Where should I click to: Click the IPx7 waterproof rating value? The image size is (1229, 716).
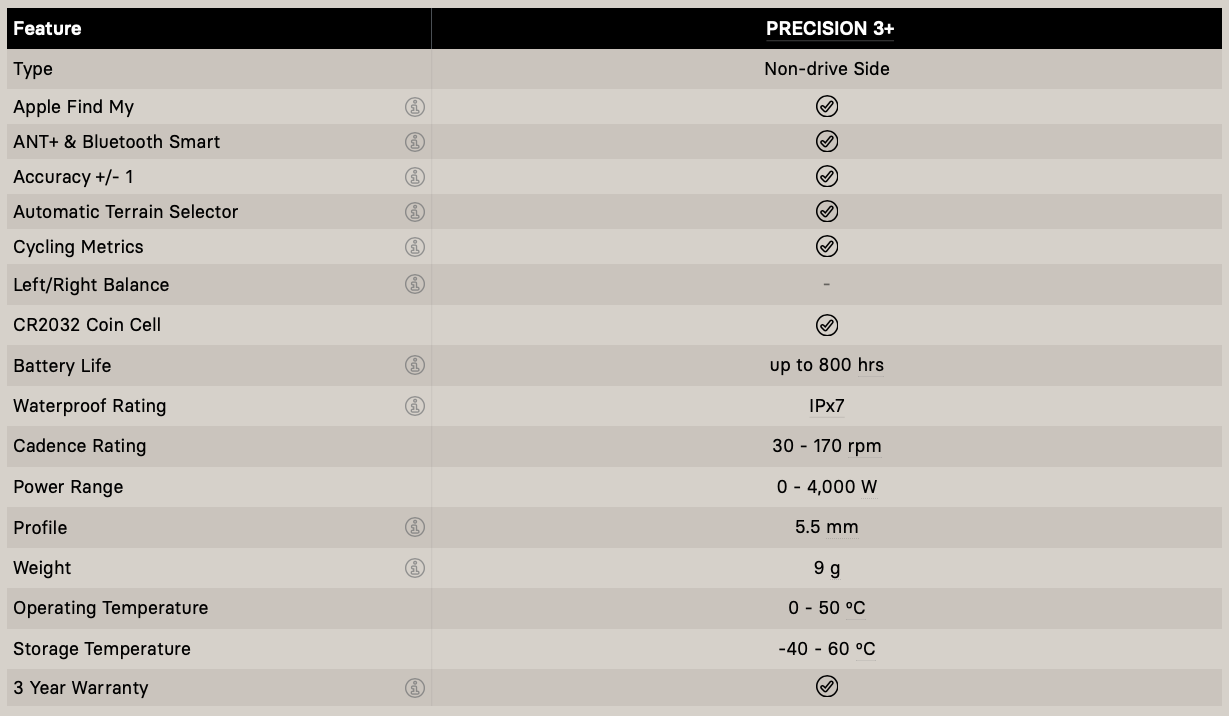(826, 406)
